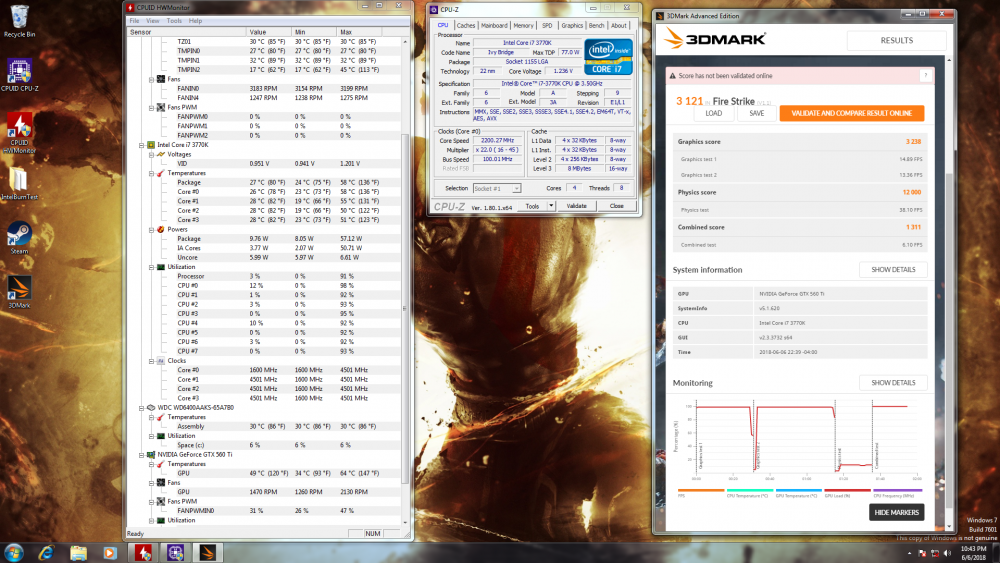Toggle the CPU Temperature series in the legend
The width and height of the screenshot is (1000, 563).
point(749,492)
